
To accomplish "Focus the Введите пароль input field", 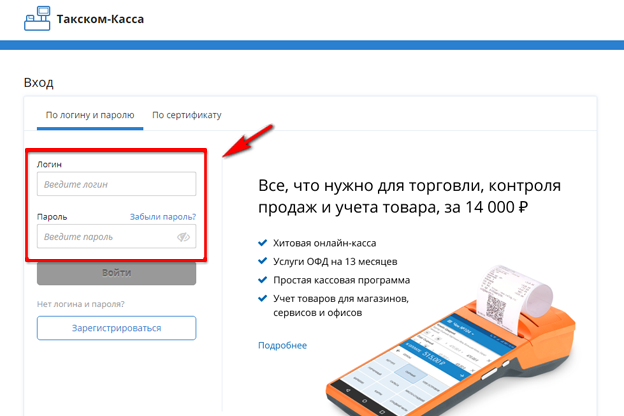I will [117, 236].
